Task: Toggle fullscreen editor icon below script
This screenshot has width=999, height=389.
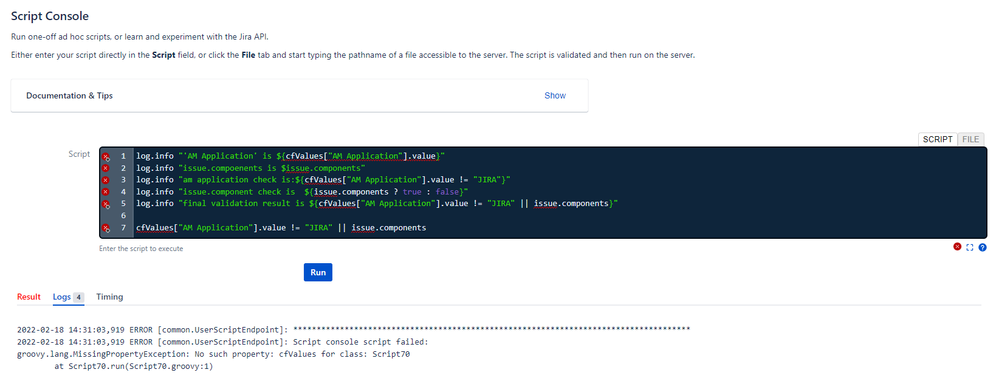Action: (x=970, y=248)
